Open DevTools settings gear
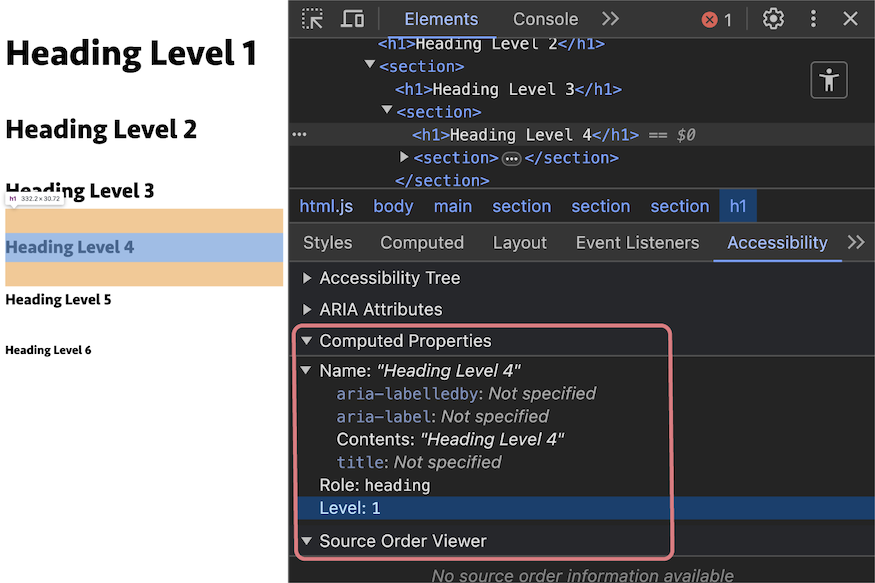Image resolution: width=875 pixels, height=583 pixels. click(773, 19)
